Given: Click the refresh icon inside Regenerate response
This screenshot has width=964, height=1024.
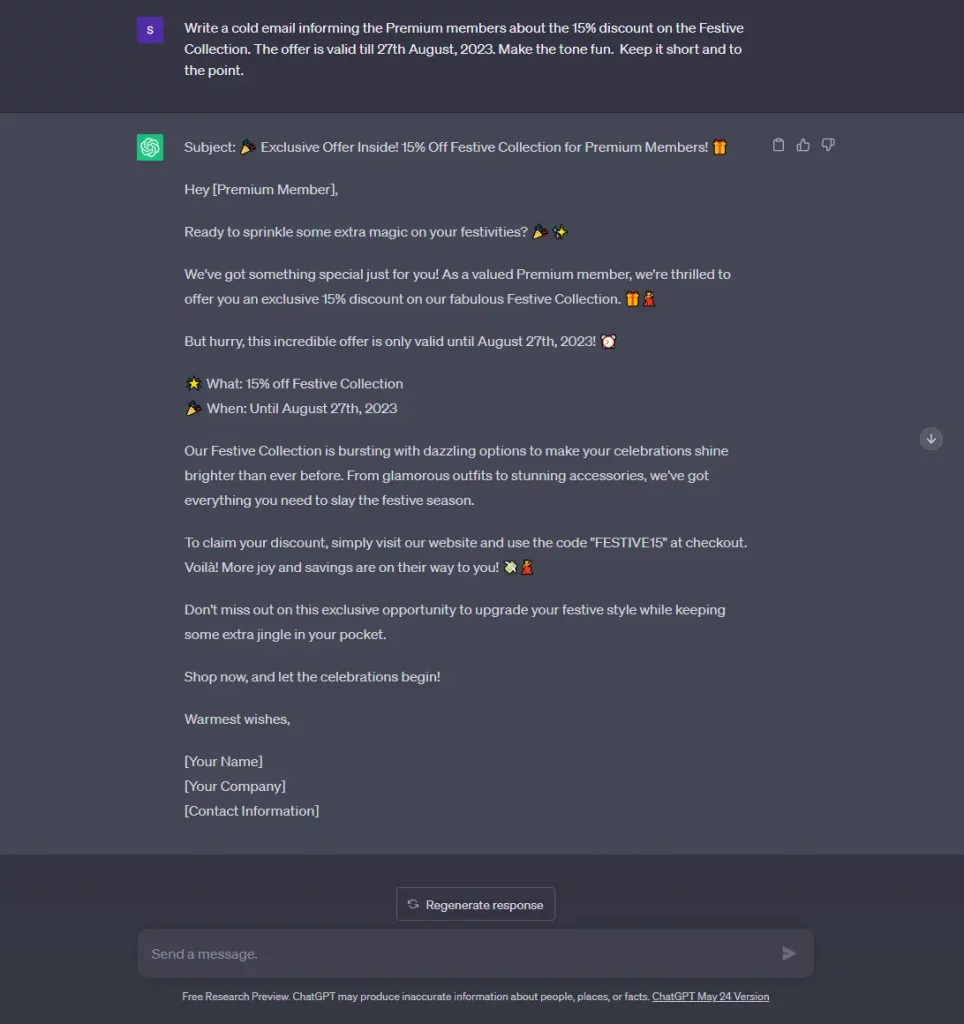Looking at the screenshot, I should click(413, 904).
